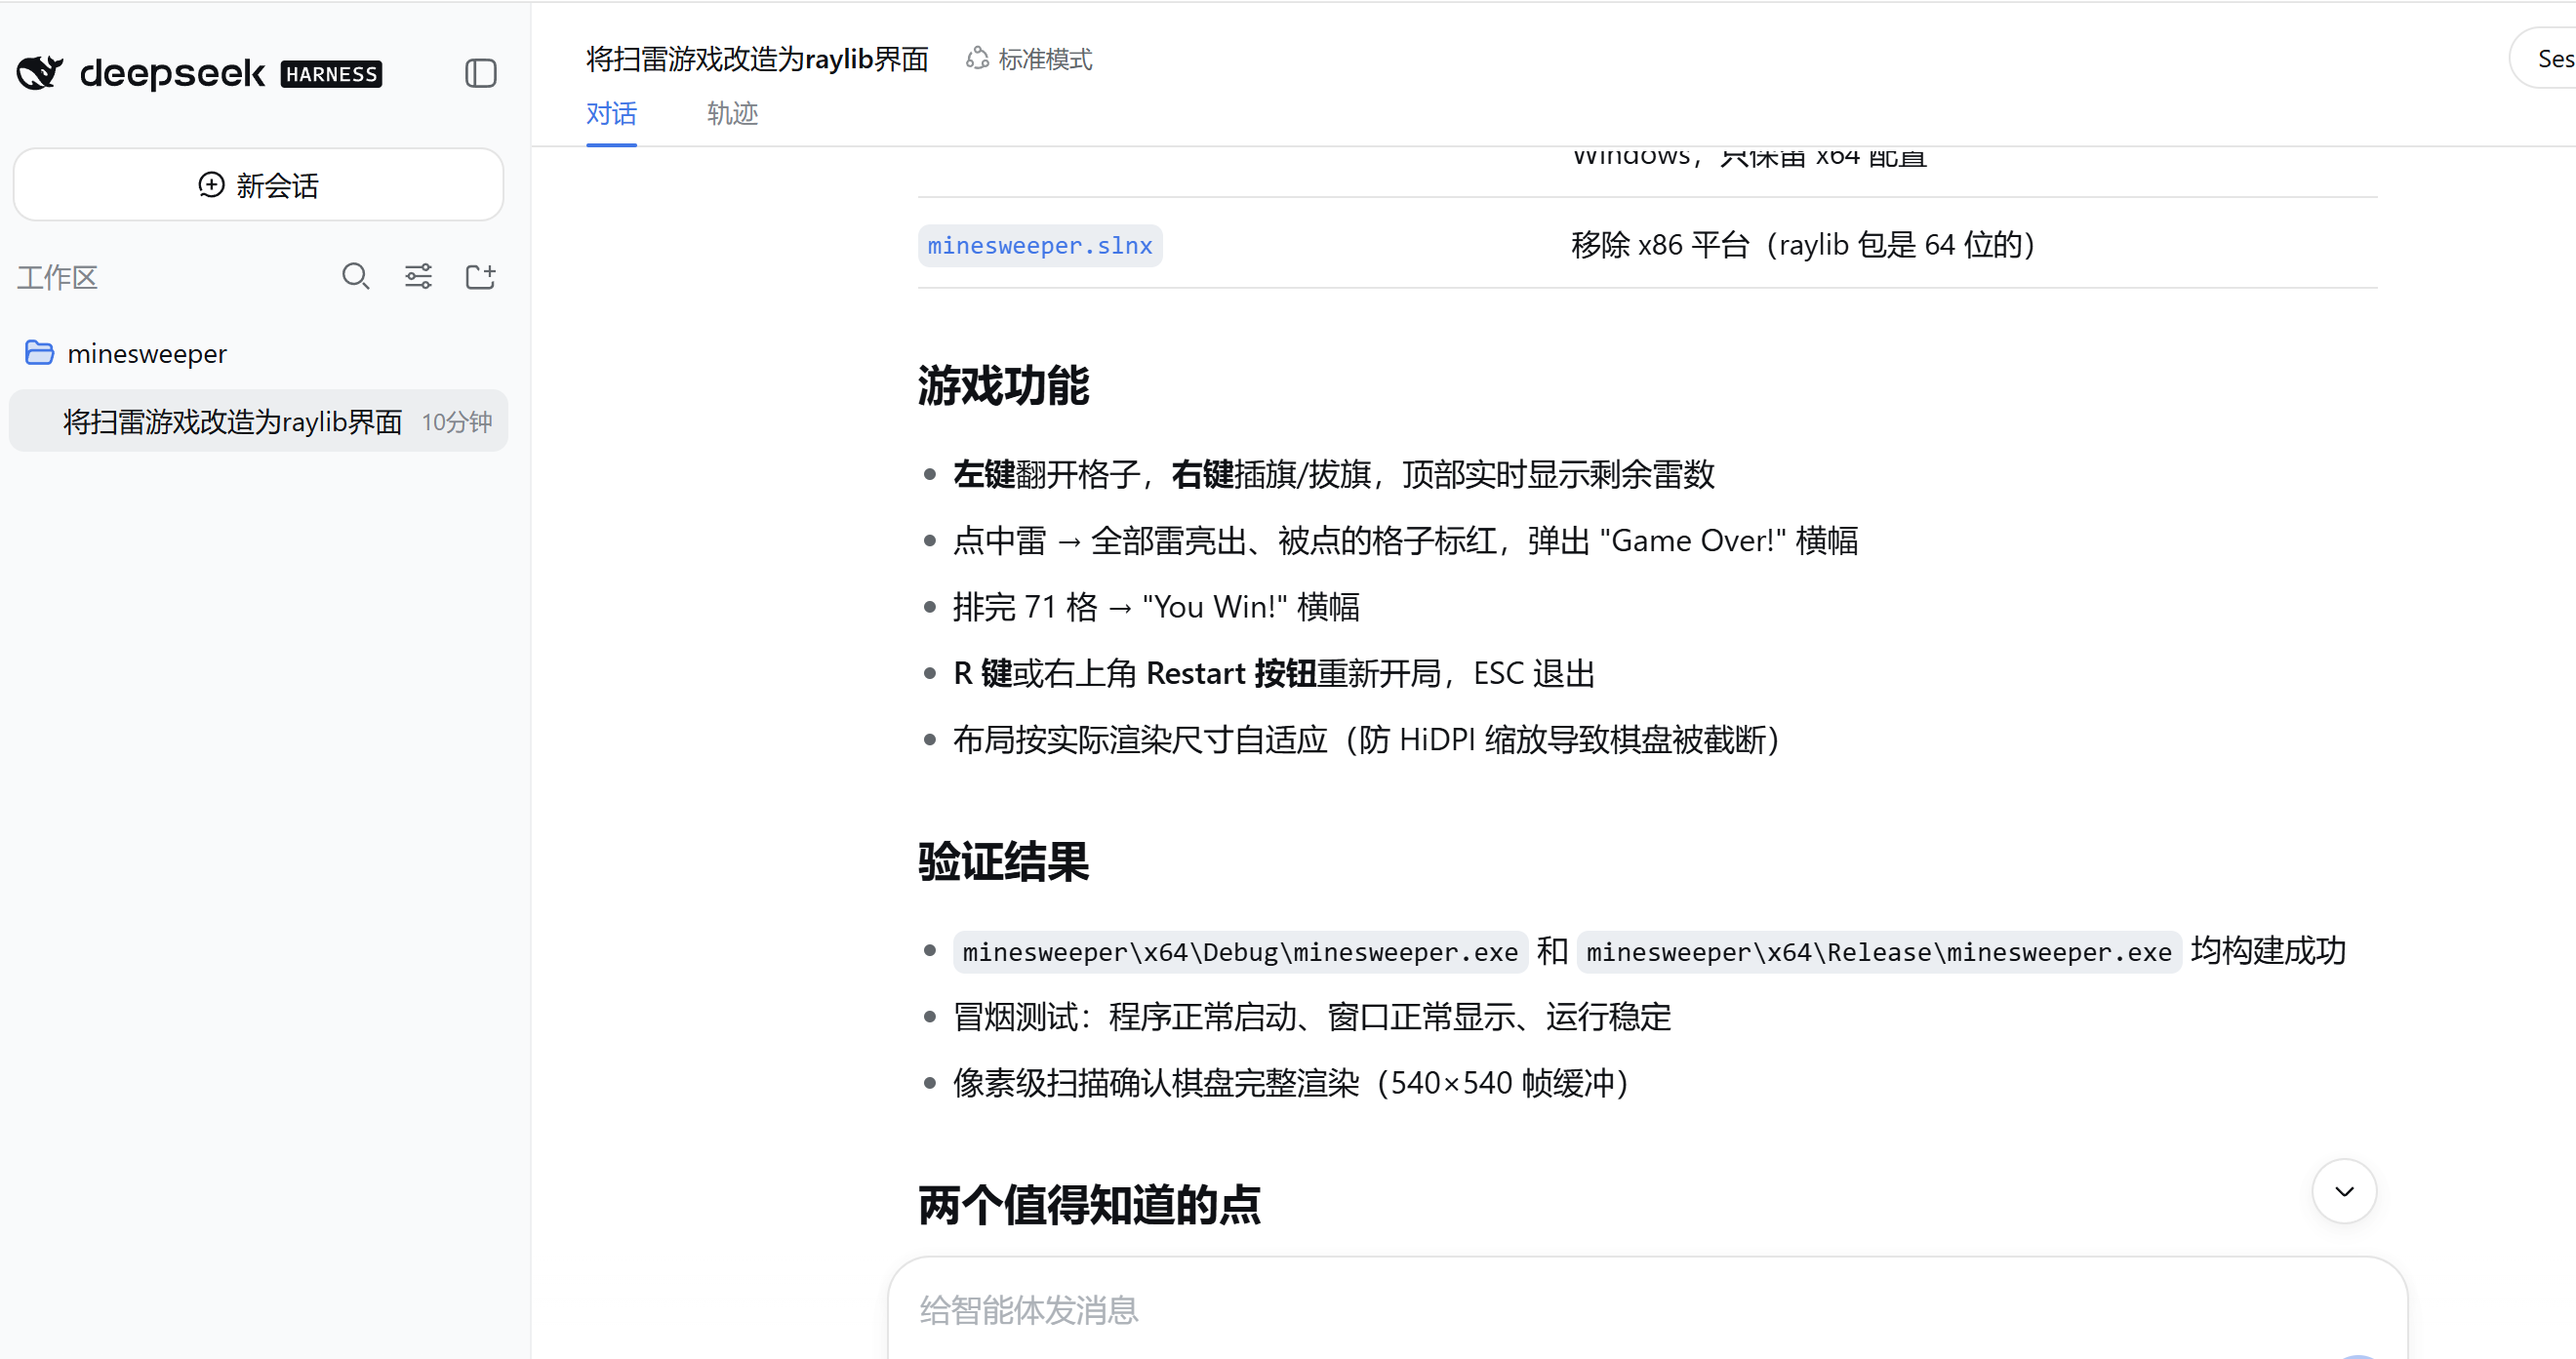Open session 将扫雷游戏改造为raylib界面 in sidebar
Screen dimensions: 2576x1359
258,421
